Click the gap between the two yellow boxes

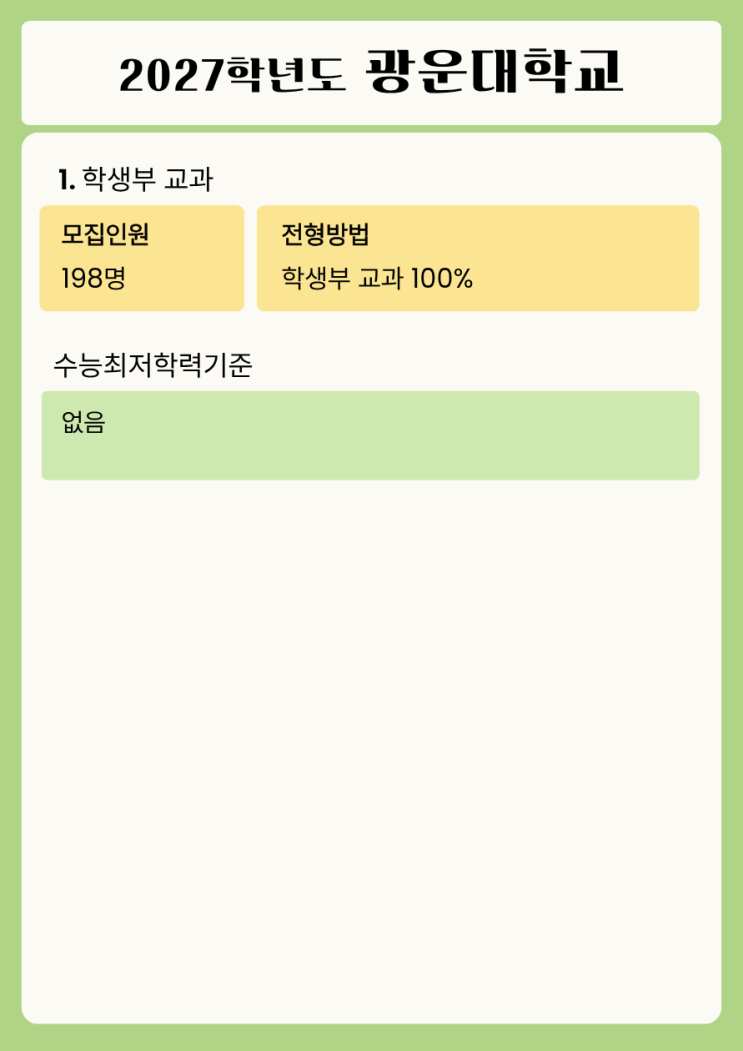coord(250,258)
